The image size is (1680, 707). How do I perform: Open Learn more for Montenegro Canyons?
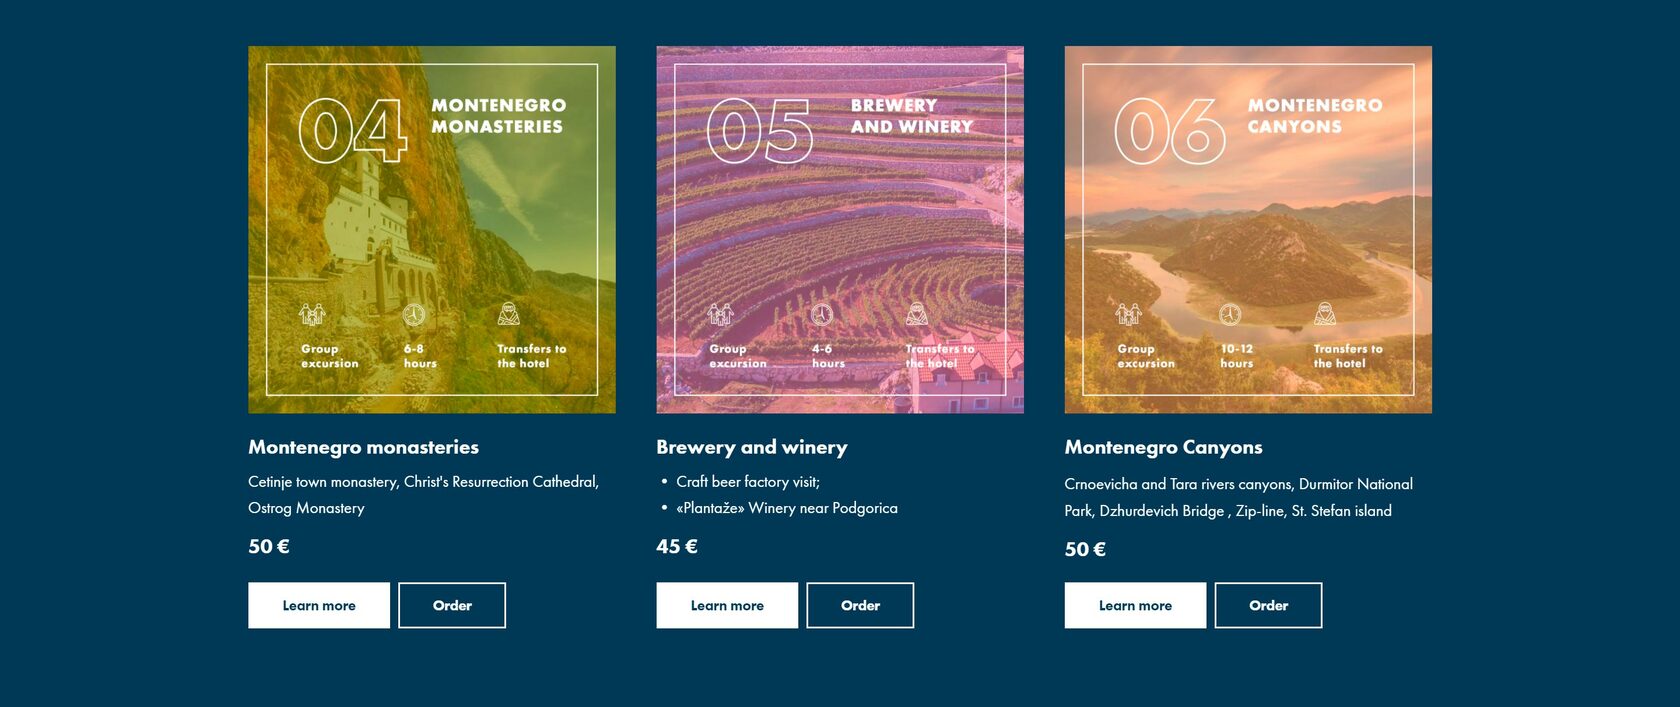[1135, 605]
